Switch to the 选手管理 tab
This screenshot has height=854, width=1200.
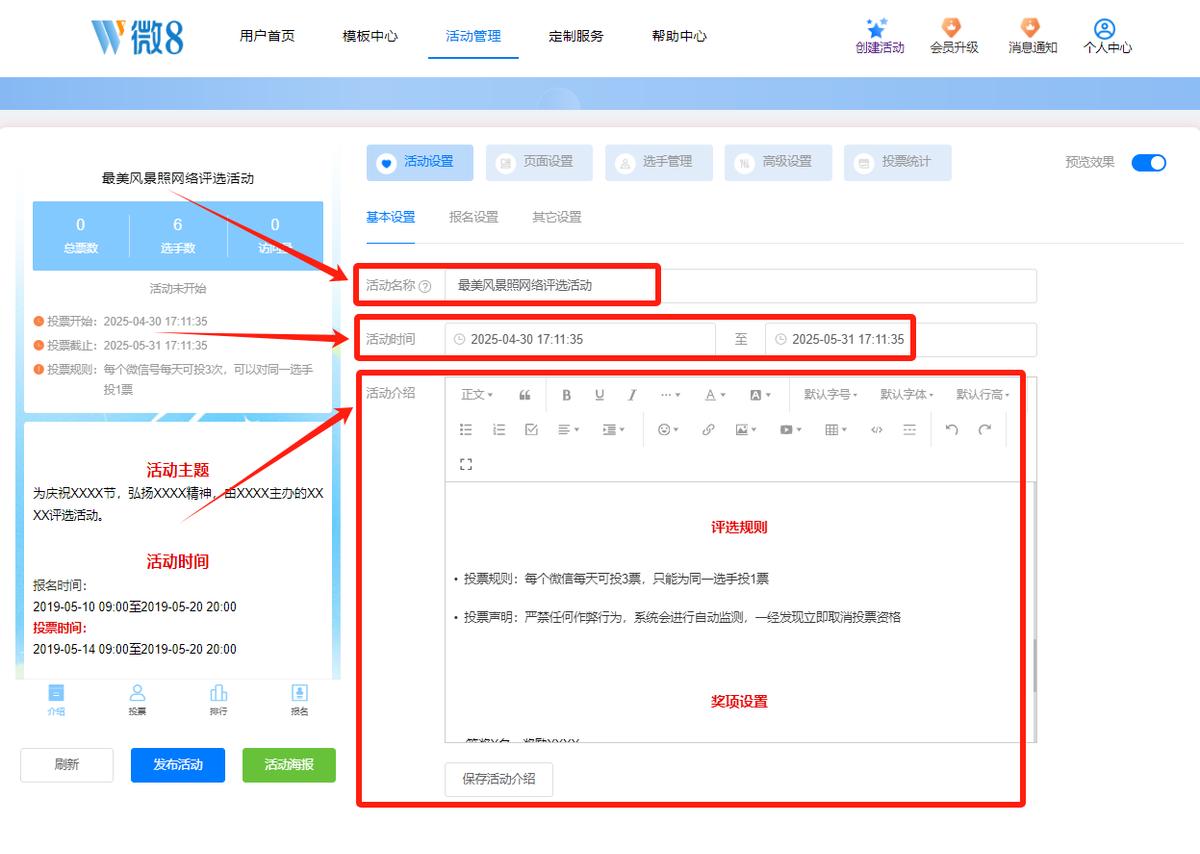tap(658, 162)
